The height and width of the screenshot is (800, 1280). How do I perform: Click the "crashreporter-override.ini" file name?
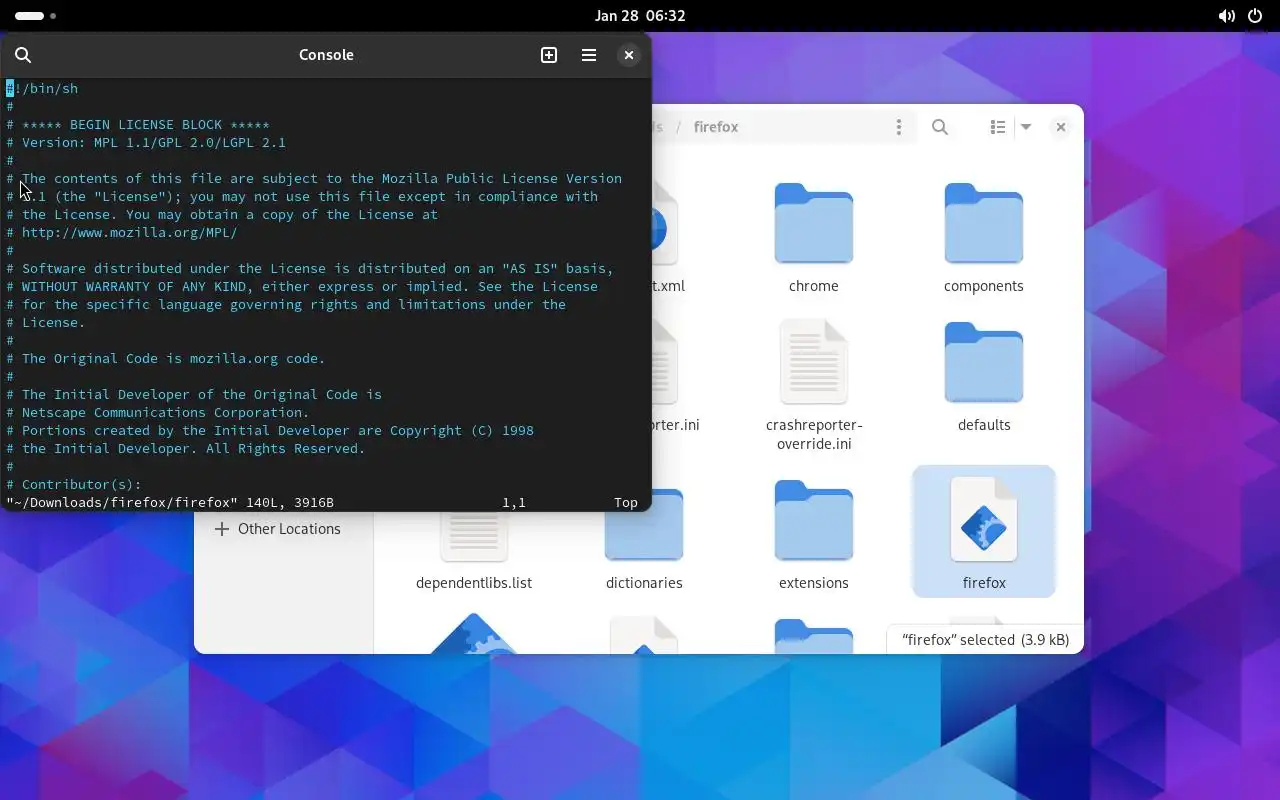tap(814, 434)
